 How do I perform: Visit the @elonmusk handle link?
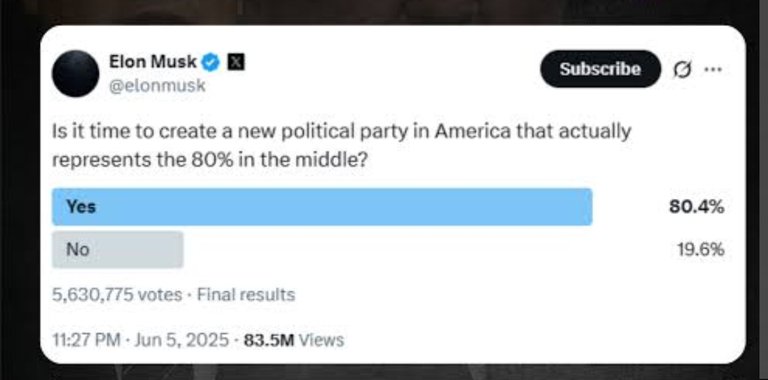click(x=157, y=86)
